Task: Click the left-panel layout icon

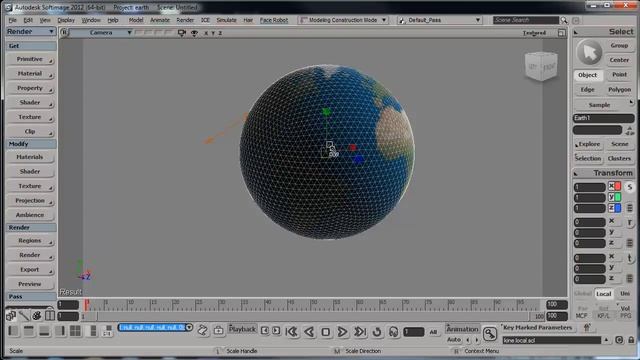Action: pyautogui.click(x=13, y=331)
